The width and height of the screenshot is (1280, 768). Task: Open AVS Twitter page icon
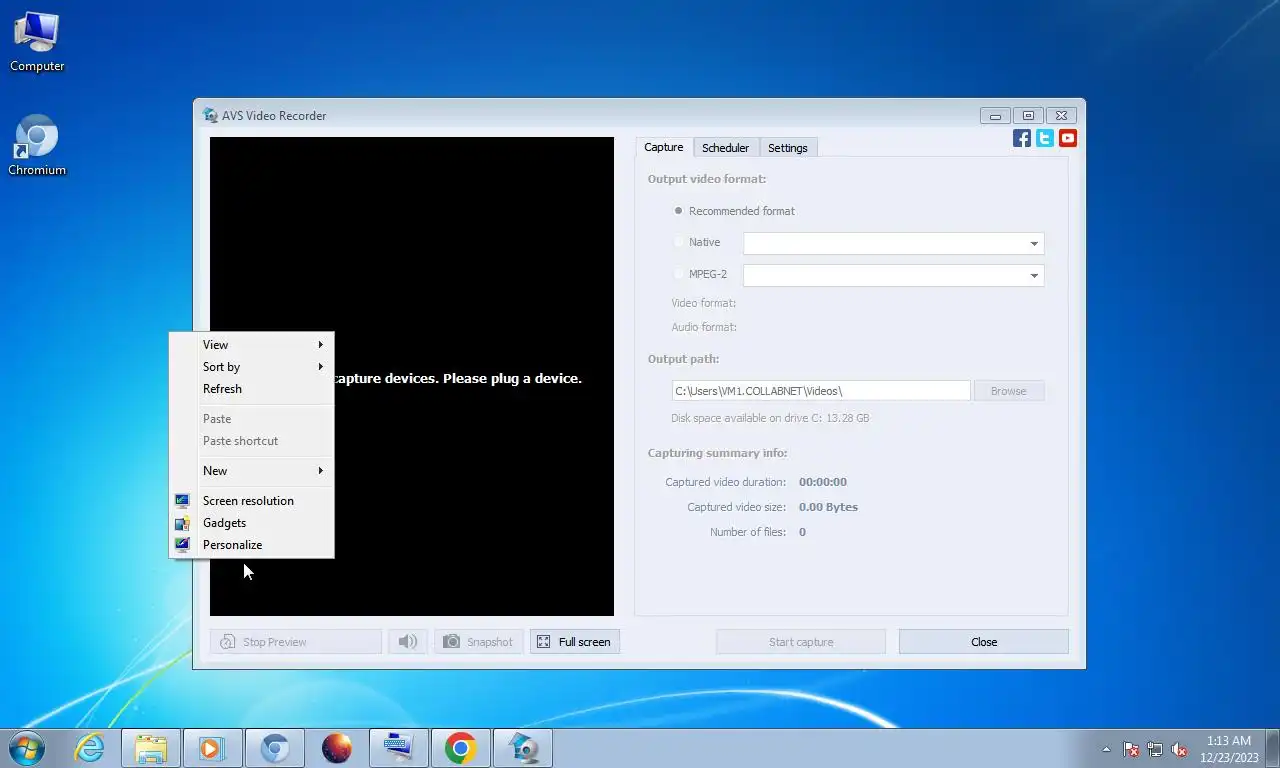click(1044, 138)
